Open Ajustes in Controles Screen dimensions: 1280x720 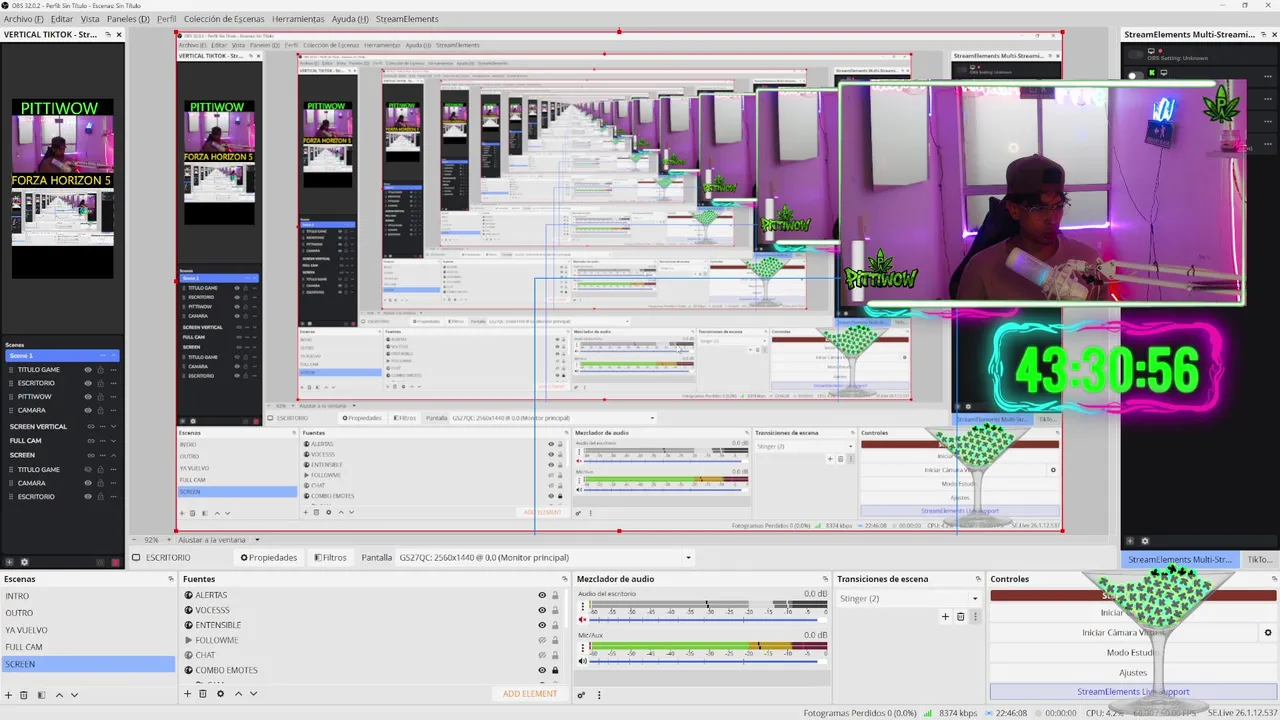[1133, 673]
